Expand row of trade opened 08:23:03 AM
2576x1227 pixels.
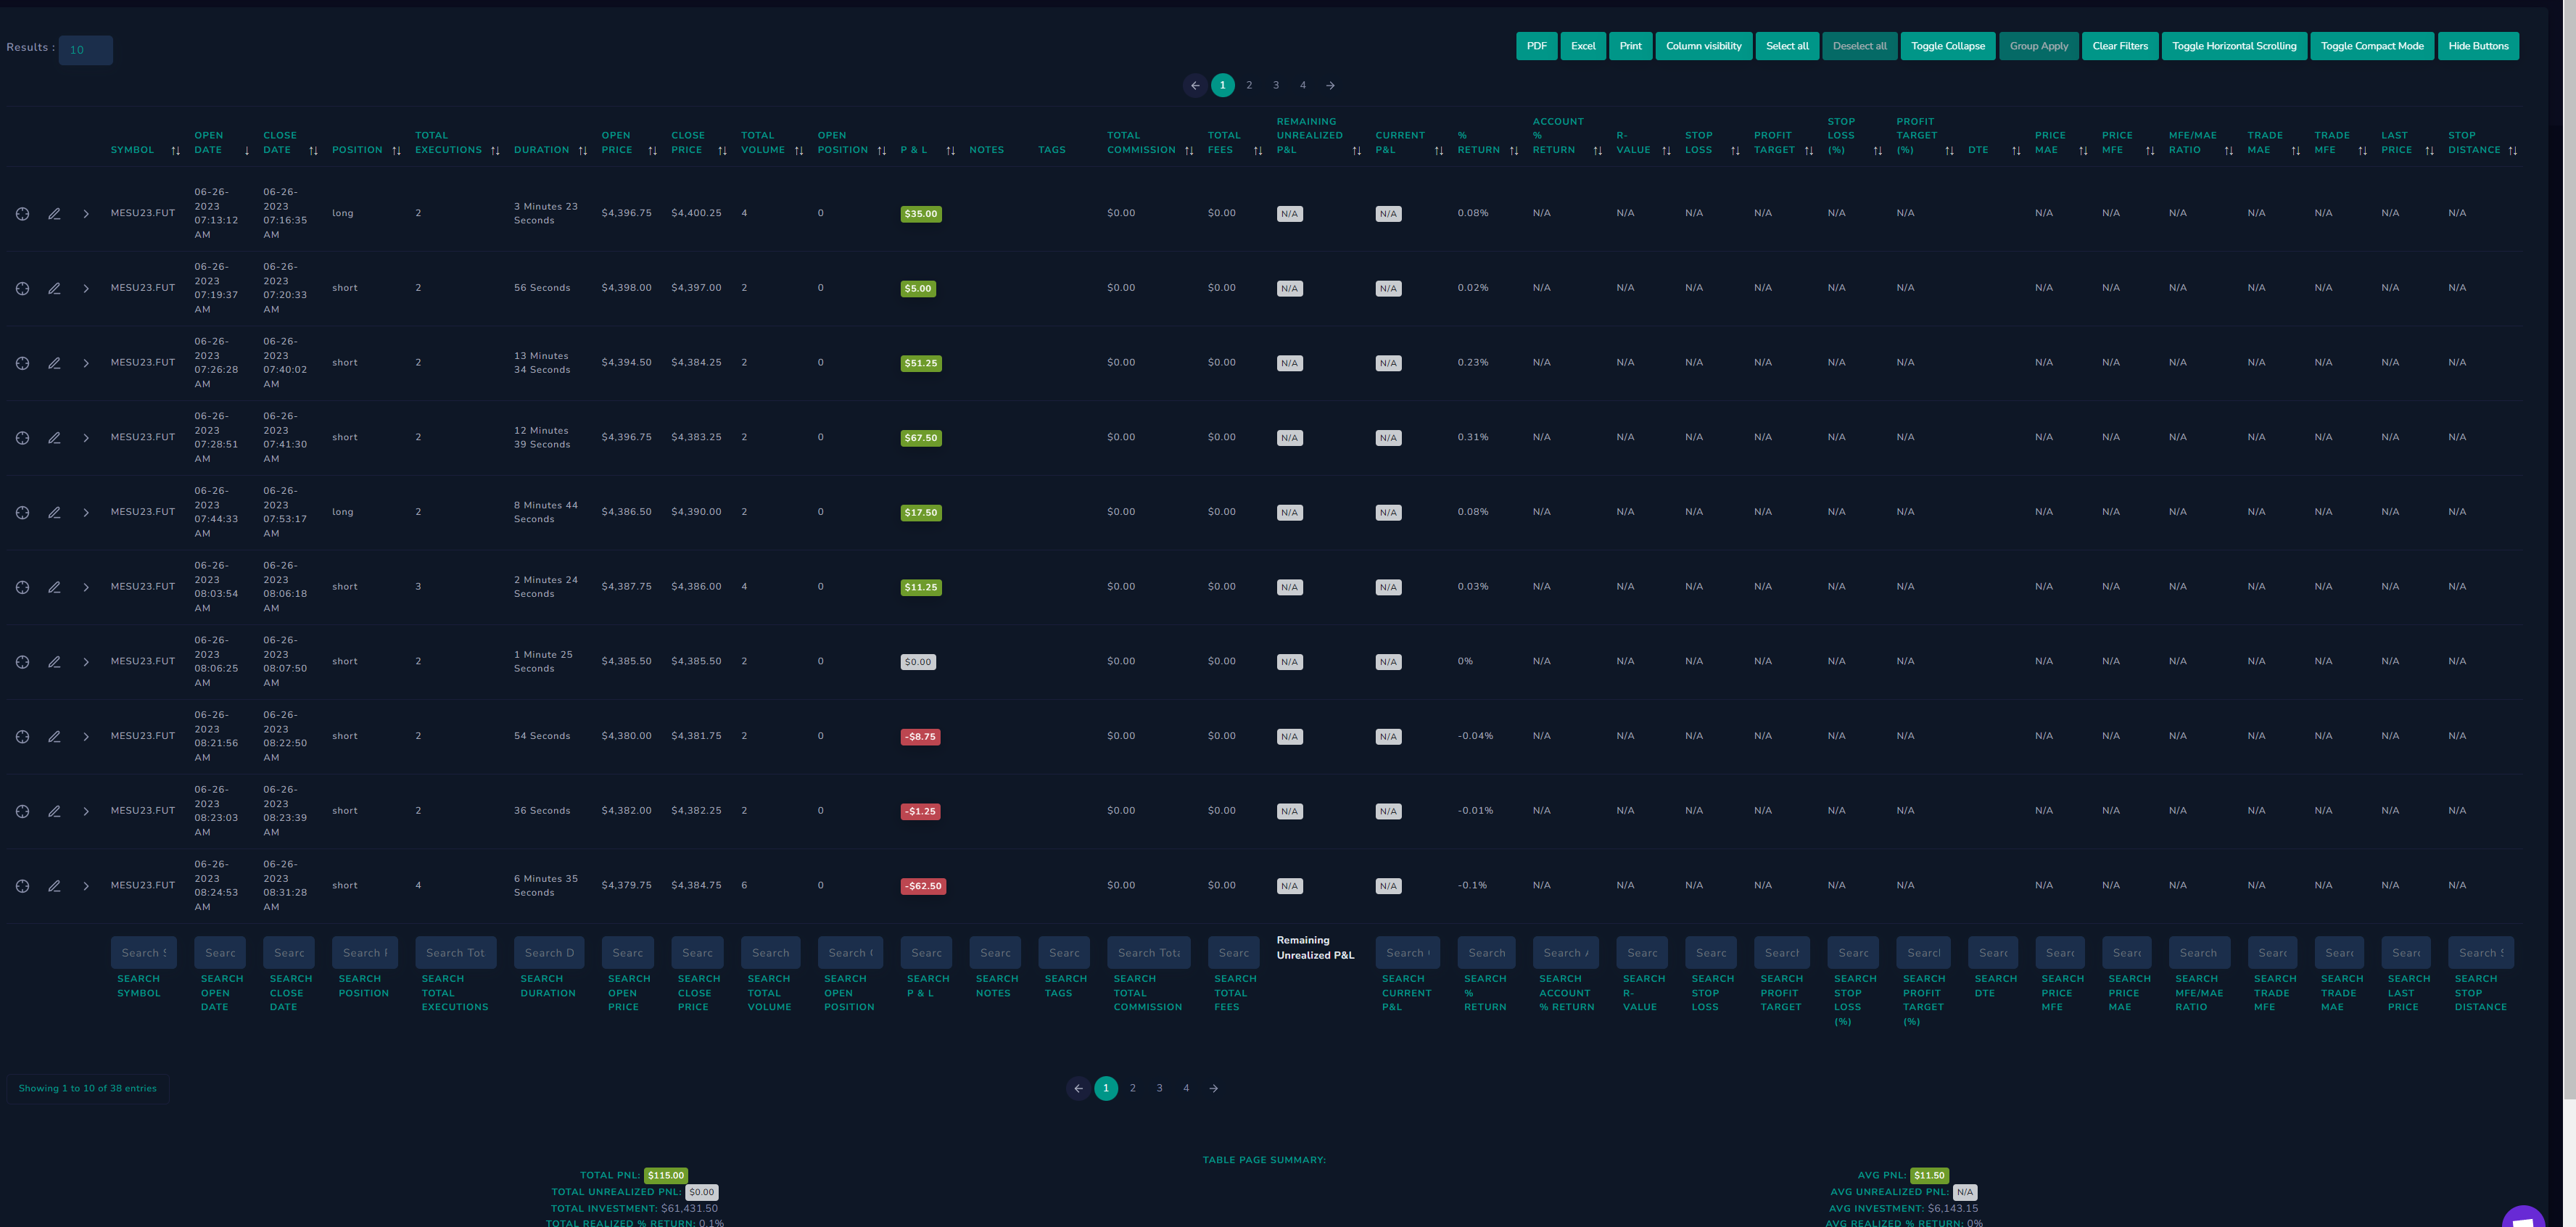(x=86, y=811)
